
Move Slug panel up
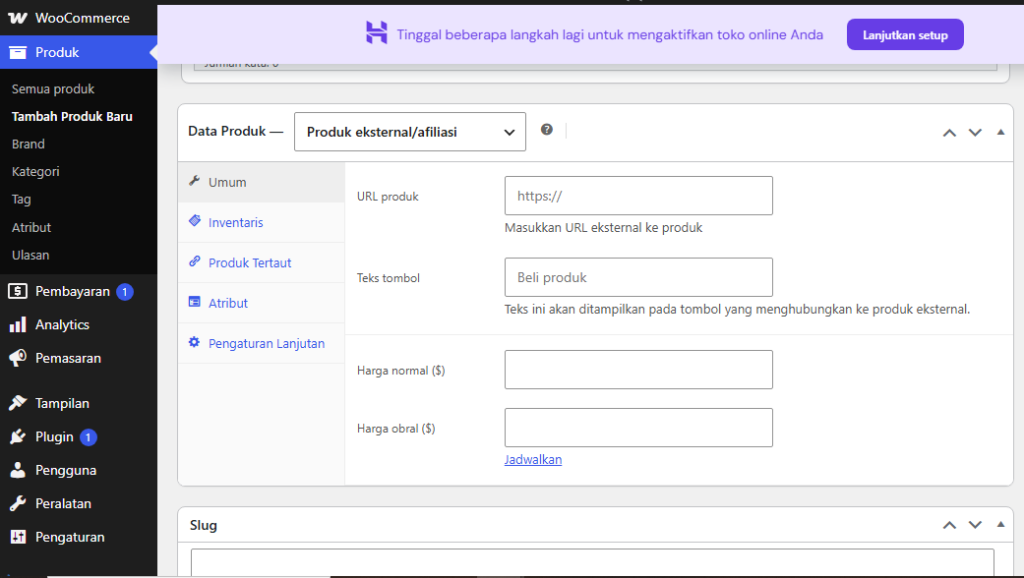950,524
